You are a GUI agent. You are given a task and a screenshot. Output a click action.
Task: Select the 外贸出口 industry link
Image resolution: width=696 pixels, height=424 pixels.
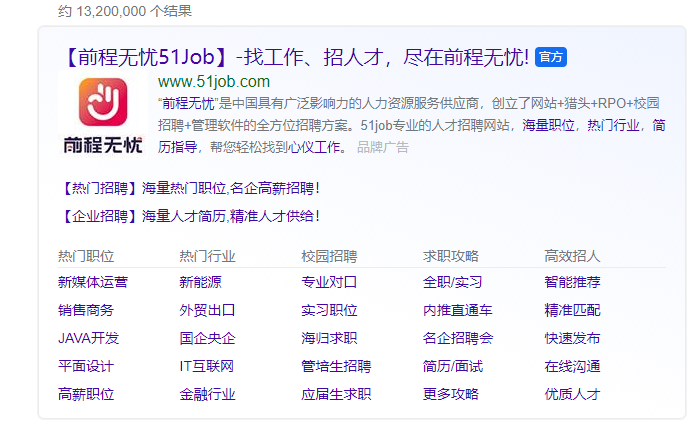(207, 310)
